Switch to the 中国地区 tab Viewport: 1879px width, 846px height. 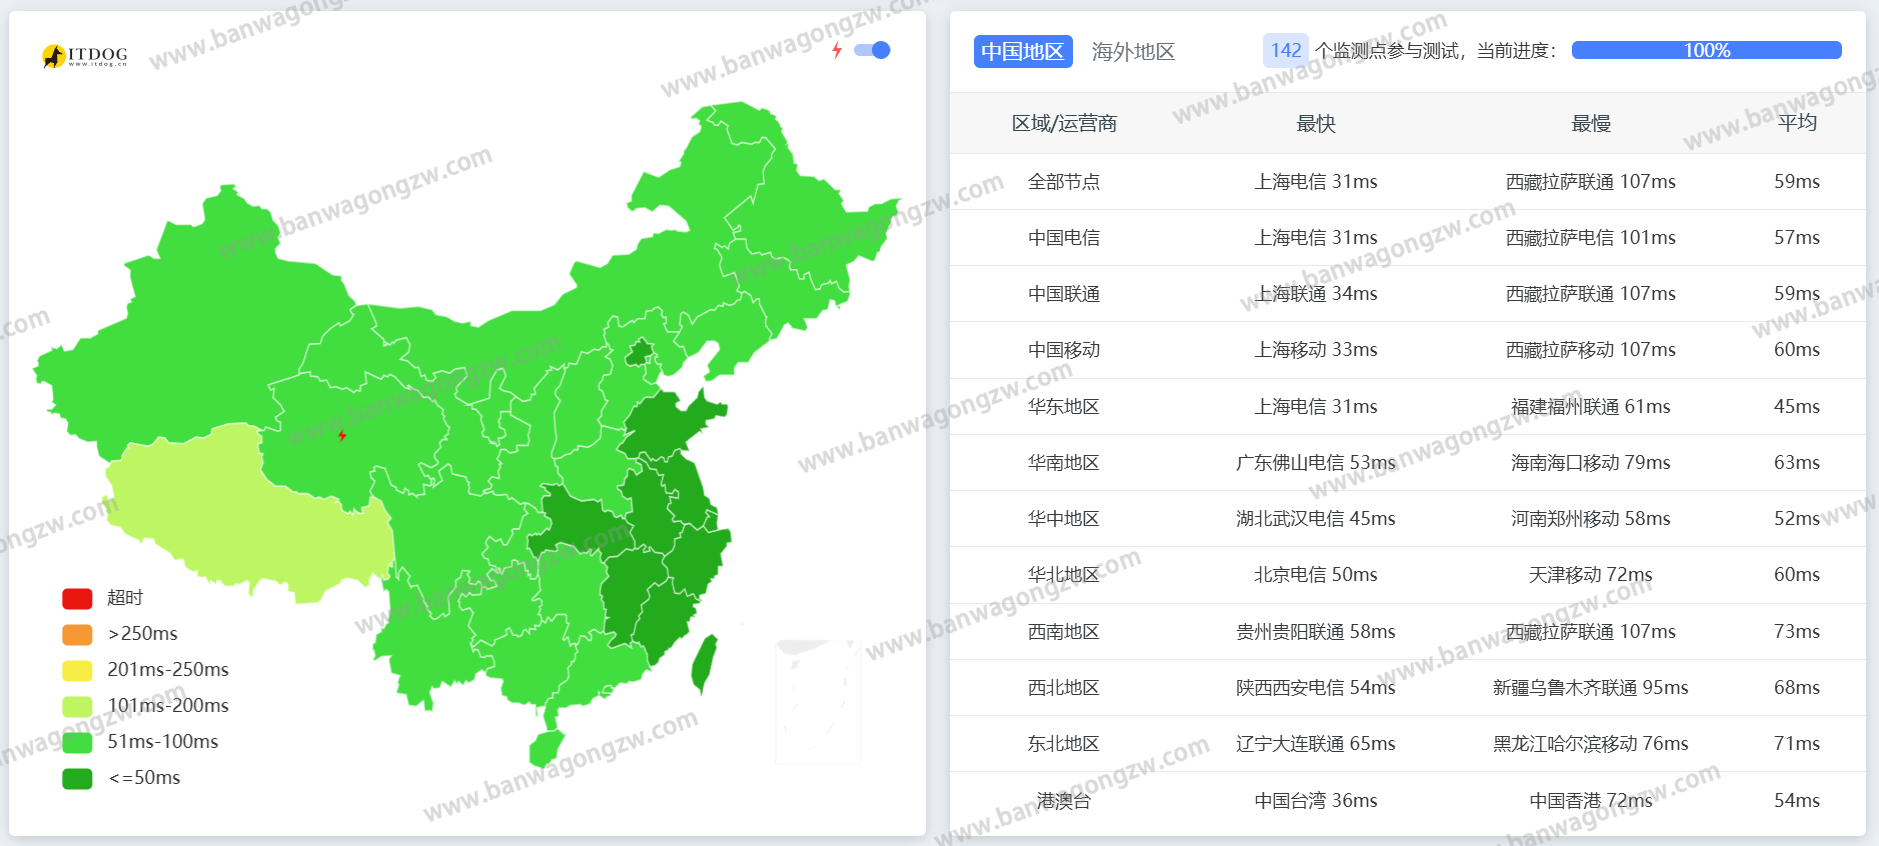pyautogui.click(x=1022, y=52)
